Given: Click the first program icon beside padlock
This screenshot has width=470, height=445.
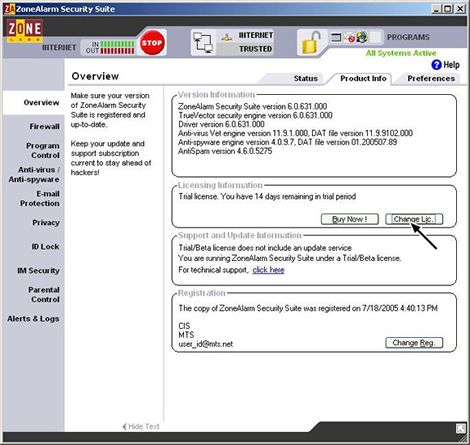Looking at the screenshot, I should (x=336, y=37).
